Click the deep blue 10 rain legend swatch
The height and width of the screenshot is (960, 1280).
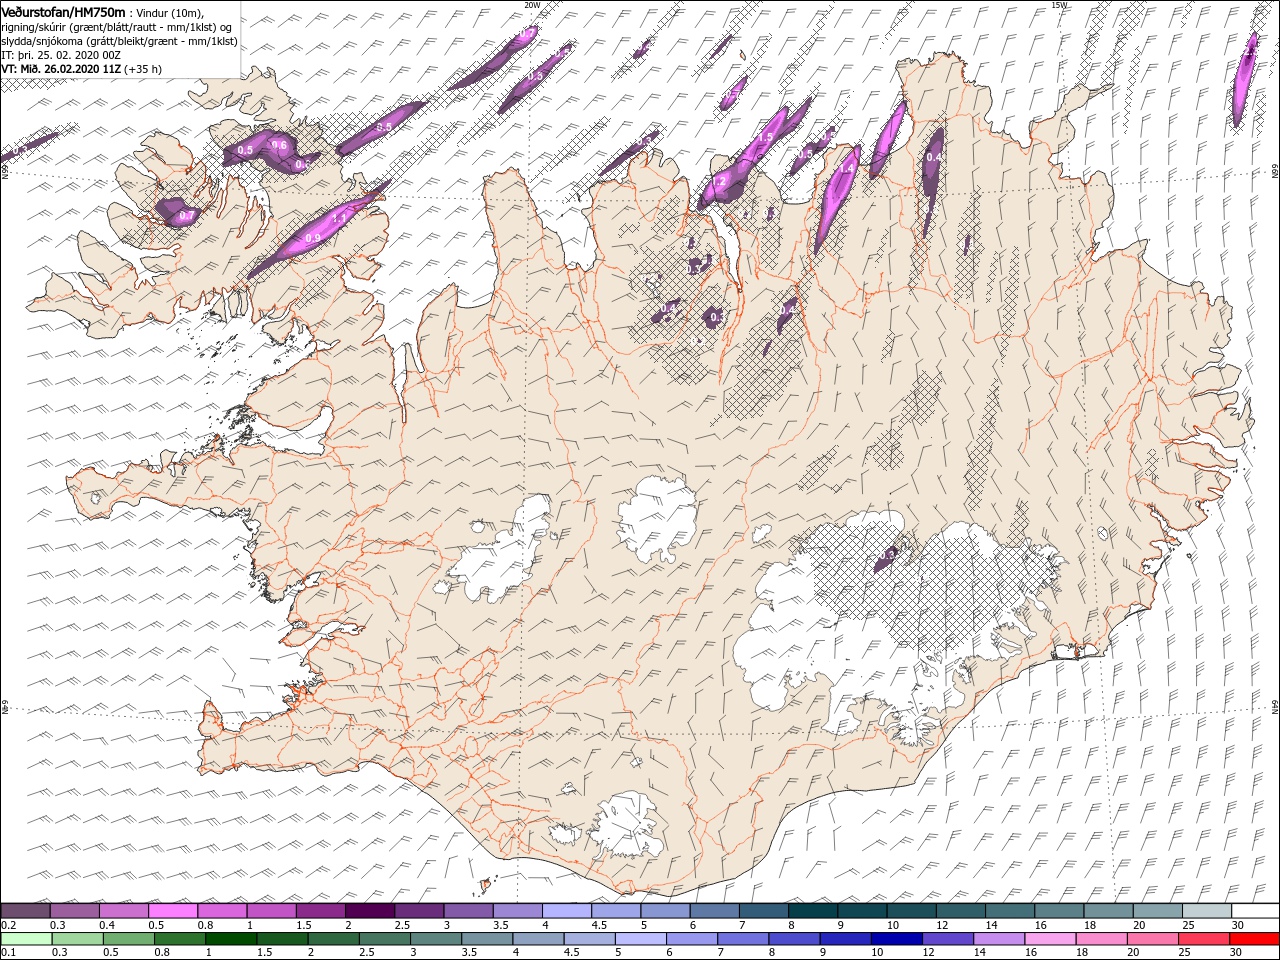(896, 938)
